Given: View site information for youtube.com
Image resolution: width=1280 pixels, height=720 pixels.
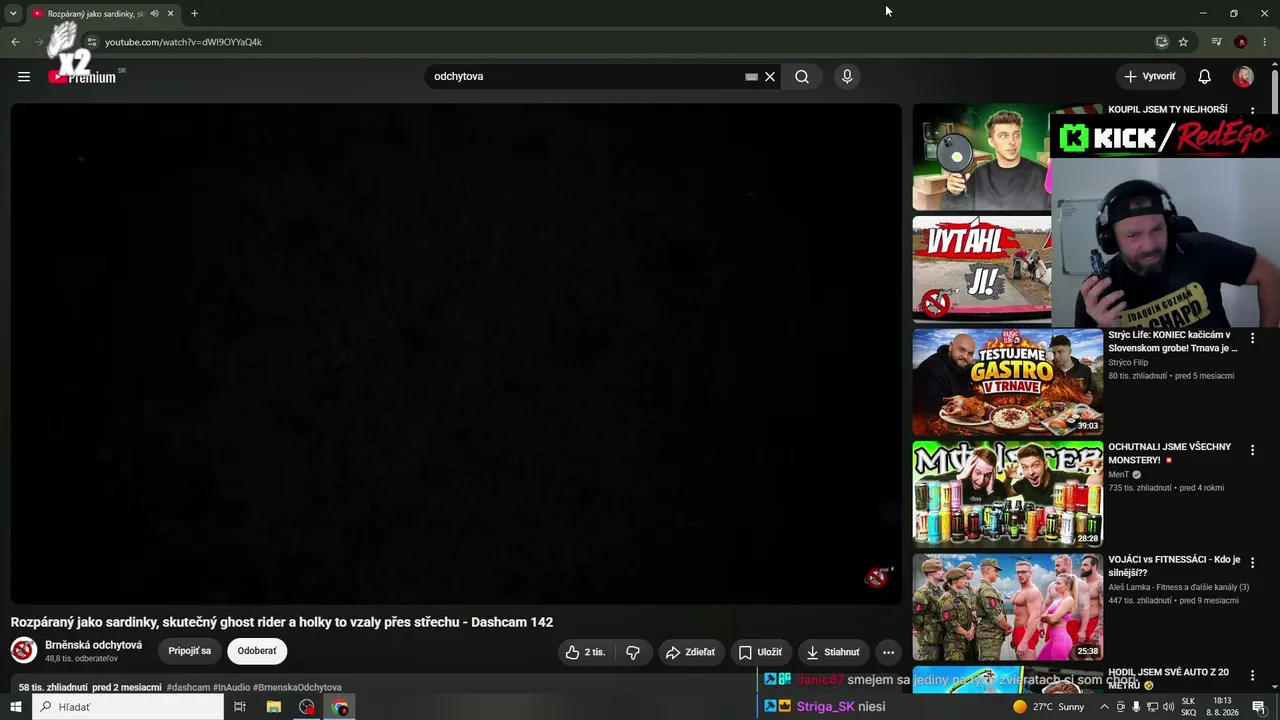Looking at the screenshot, I should pos(91,42).
